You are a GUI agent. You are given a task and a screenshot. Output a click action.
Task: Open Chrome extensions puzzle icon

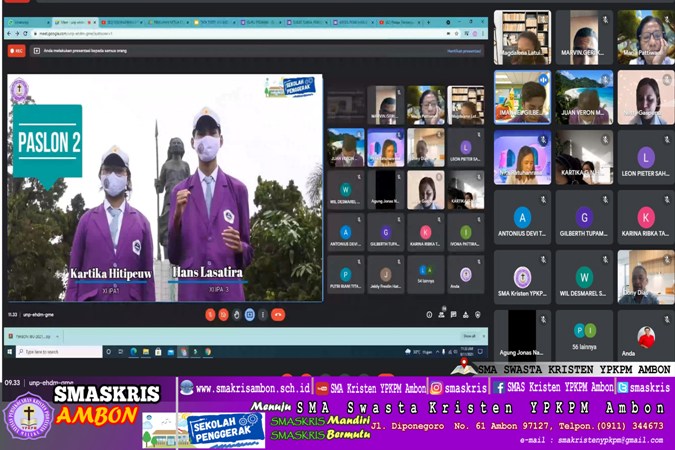tap(467, 33)
